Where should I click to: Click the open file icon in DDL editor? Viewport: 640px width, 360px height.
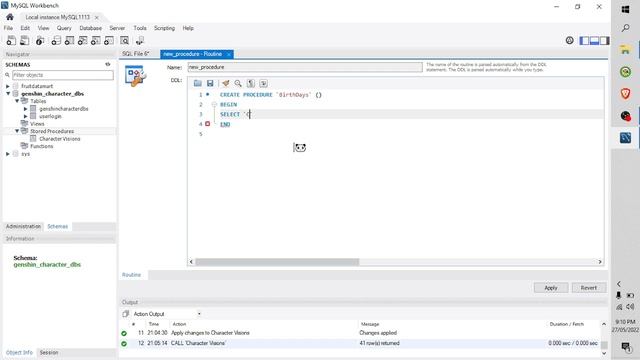(x=198, y=83)
